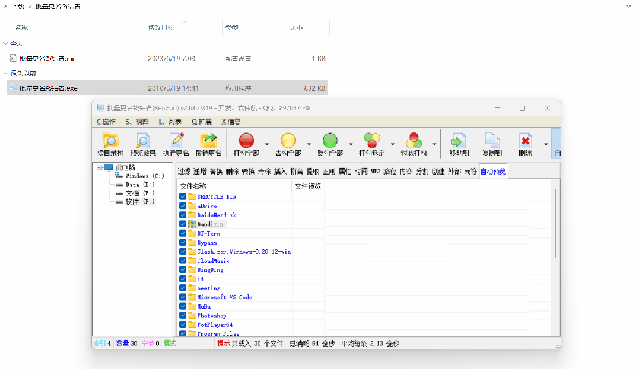Screen dimensions: 640x369
Task: Open the menu starting with letter C
Action: pos(106,122)
